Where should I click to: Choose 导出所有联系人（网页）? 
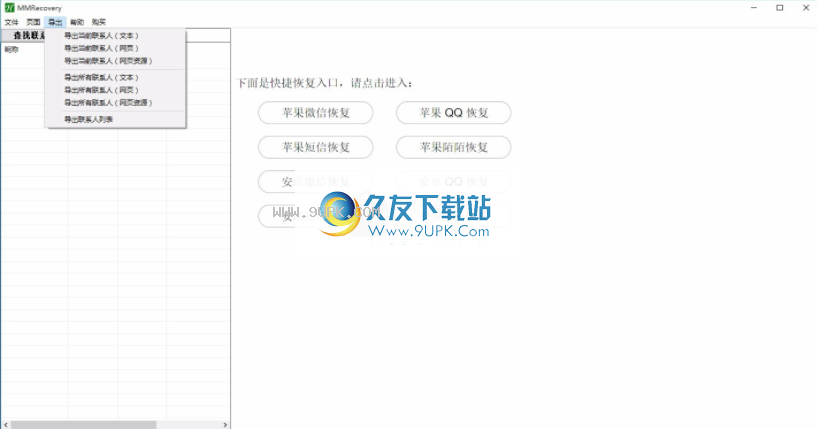tap(115, 90)
